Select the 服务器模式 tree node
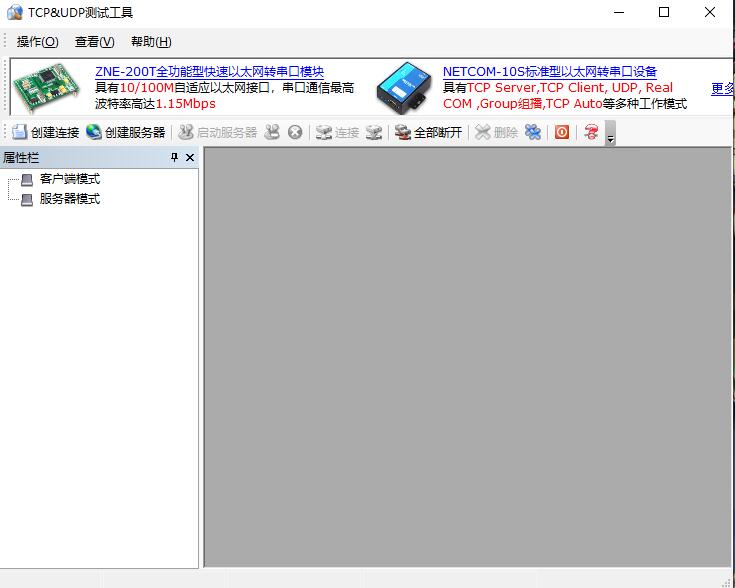The height and width of the screenshot is (588, 735). coord(69,199)
